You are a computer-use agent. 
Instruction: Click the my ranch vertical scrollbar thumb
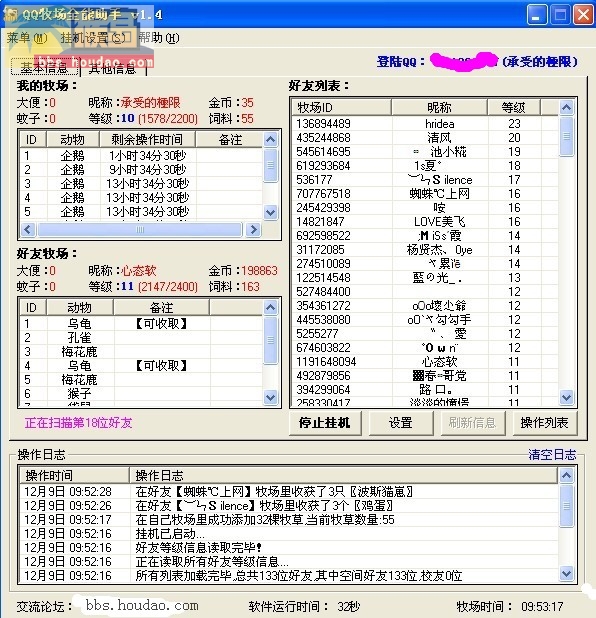coord(270,165)
